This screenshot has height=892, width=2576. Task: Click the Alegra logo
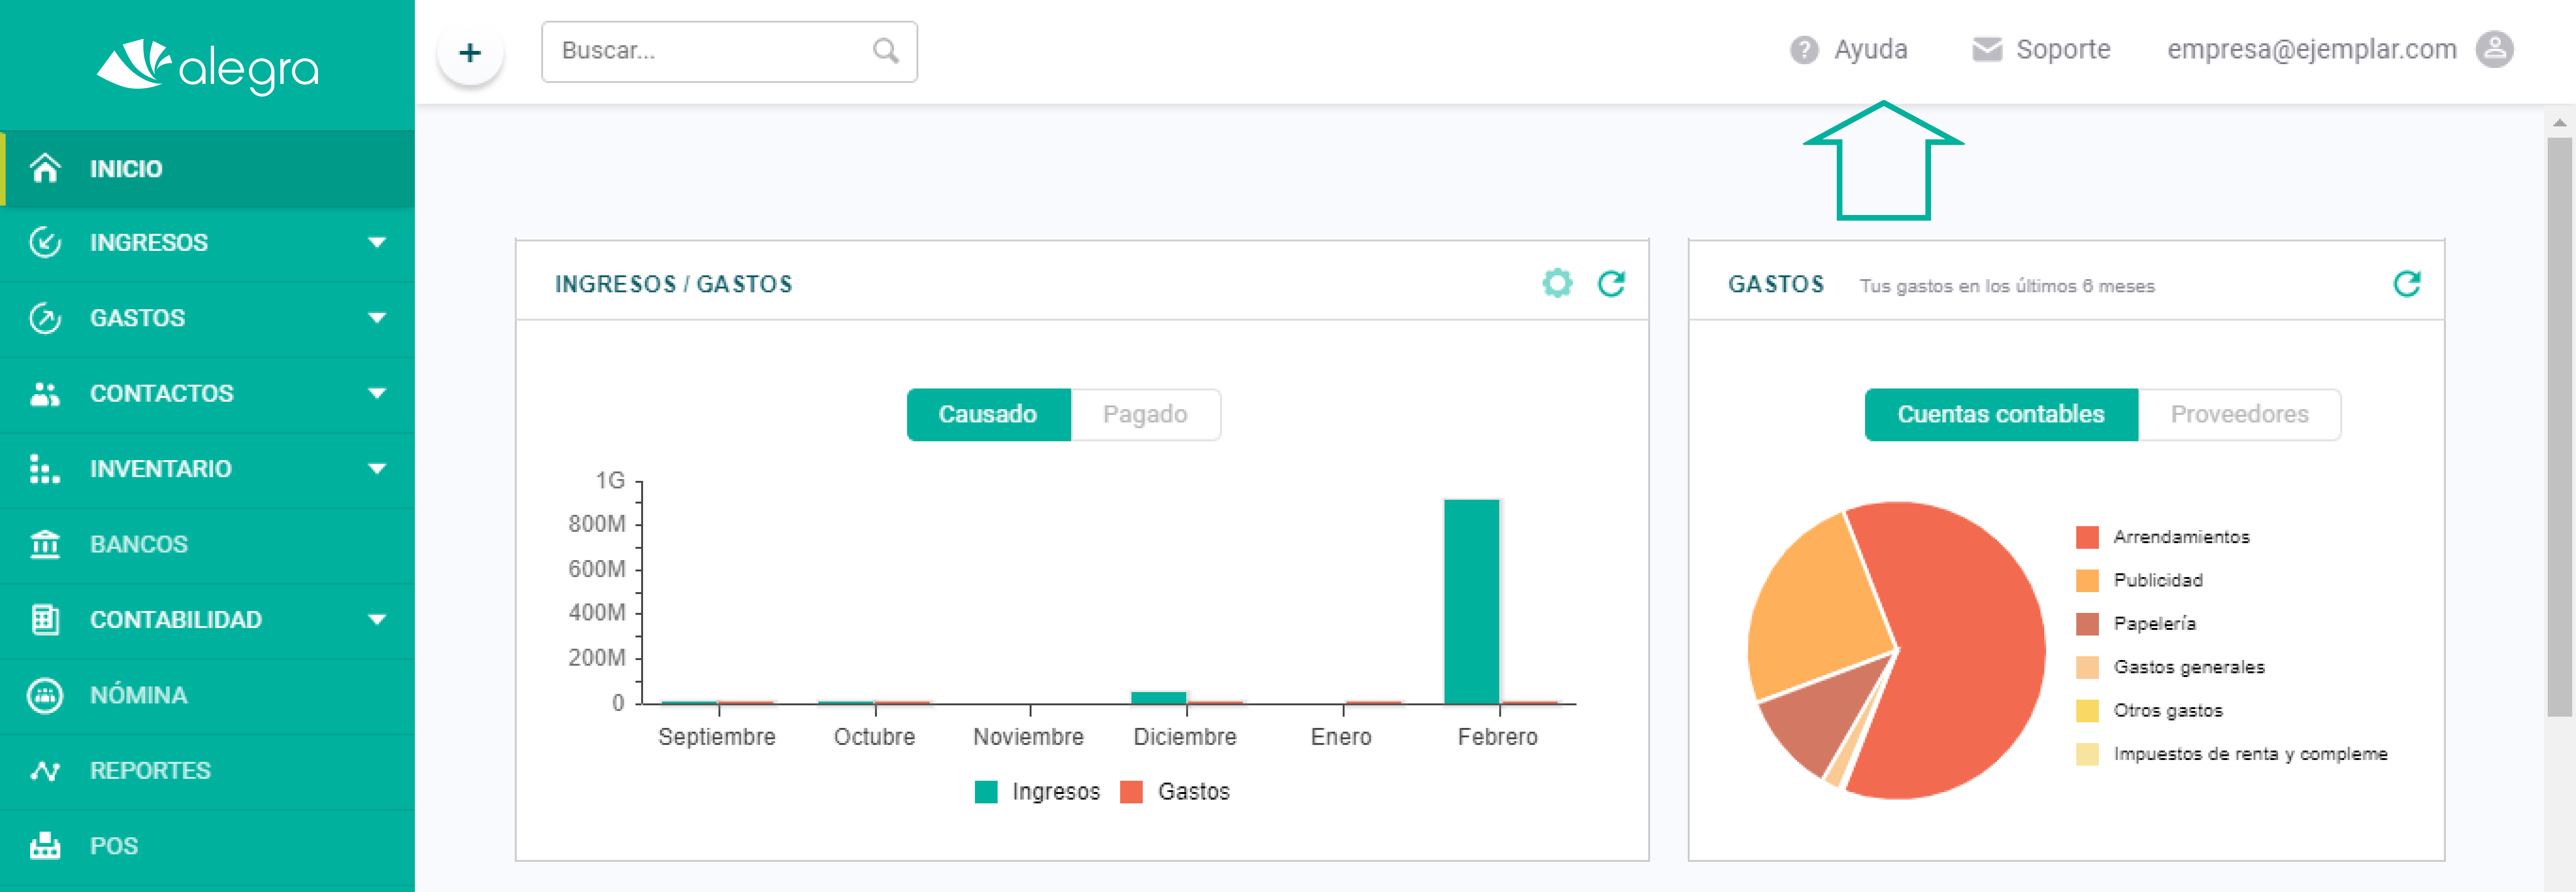(208, 67)
